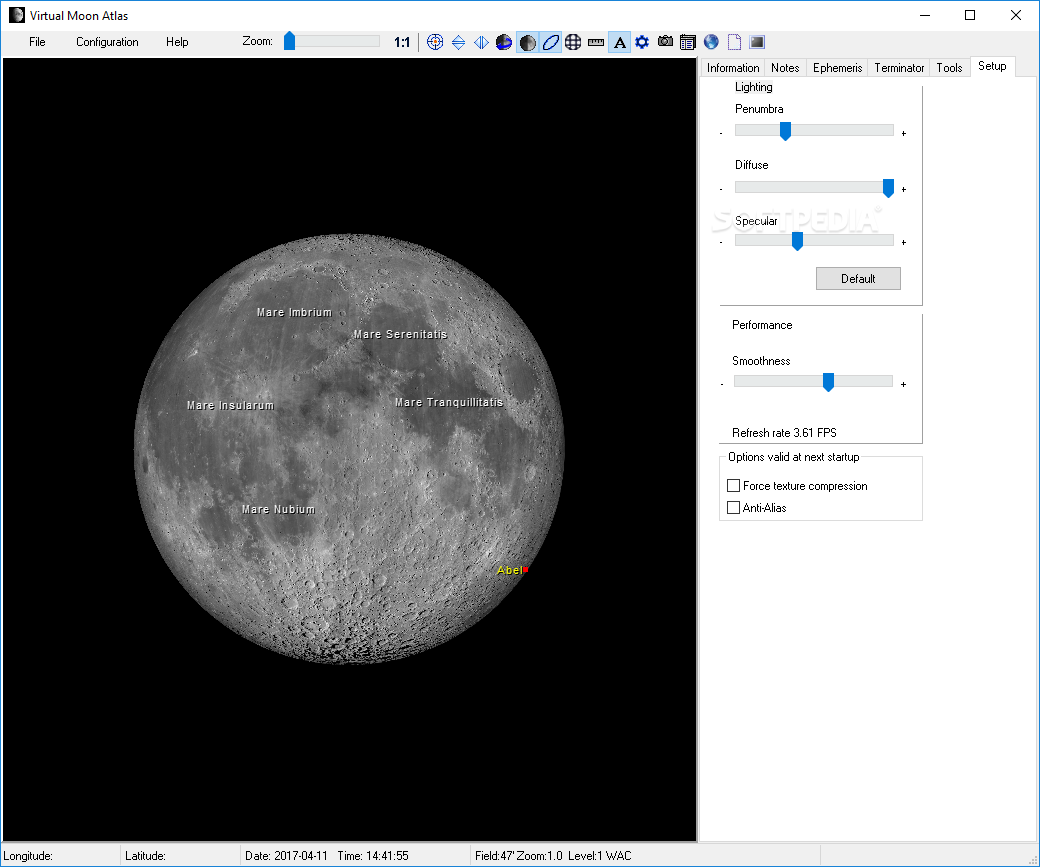Click the Field 47' Zoom status text
The image size is (1040, 867).
519,856
